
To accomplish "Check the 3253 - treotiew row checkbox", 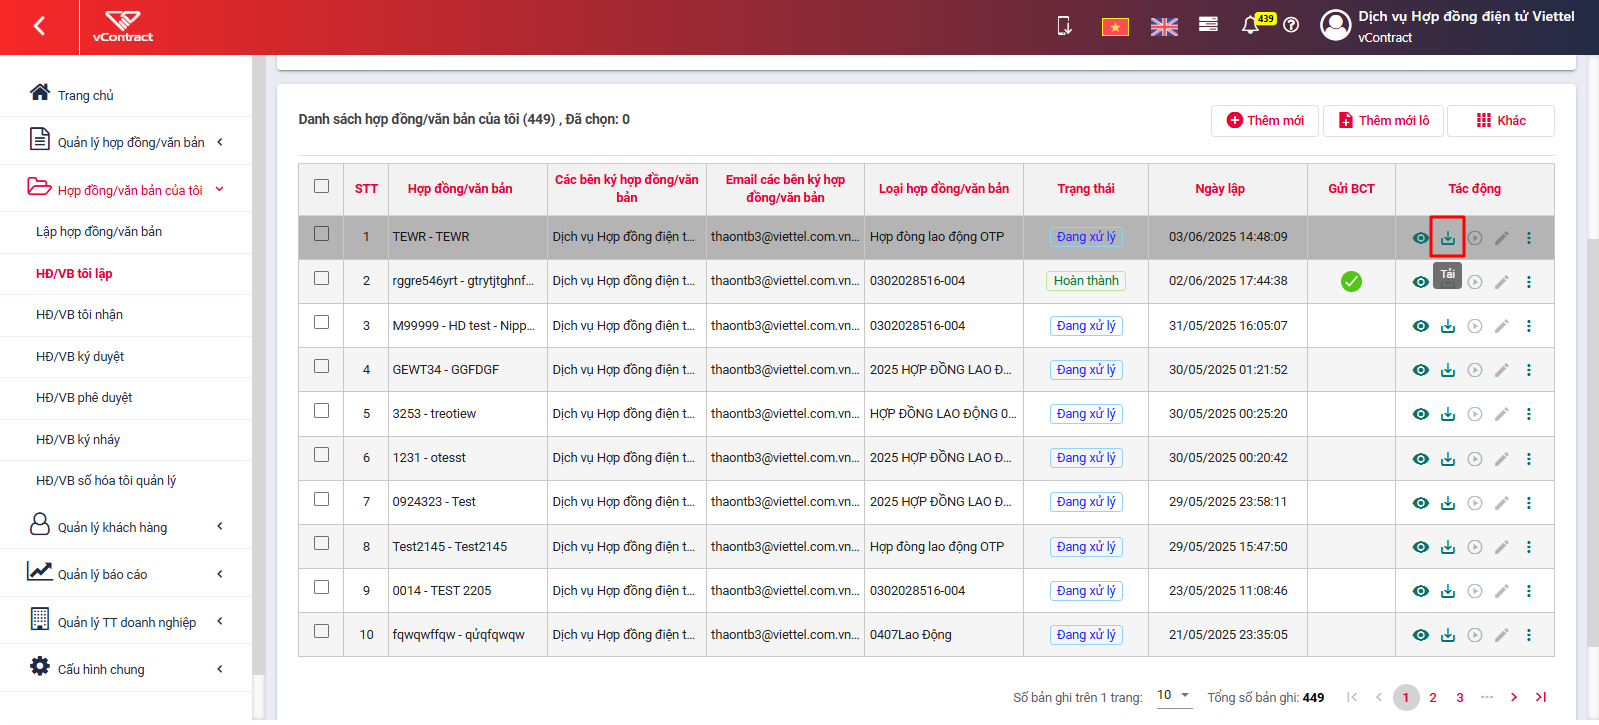I will click(x=321, y=410).
